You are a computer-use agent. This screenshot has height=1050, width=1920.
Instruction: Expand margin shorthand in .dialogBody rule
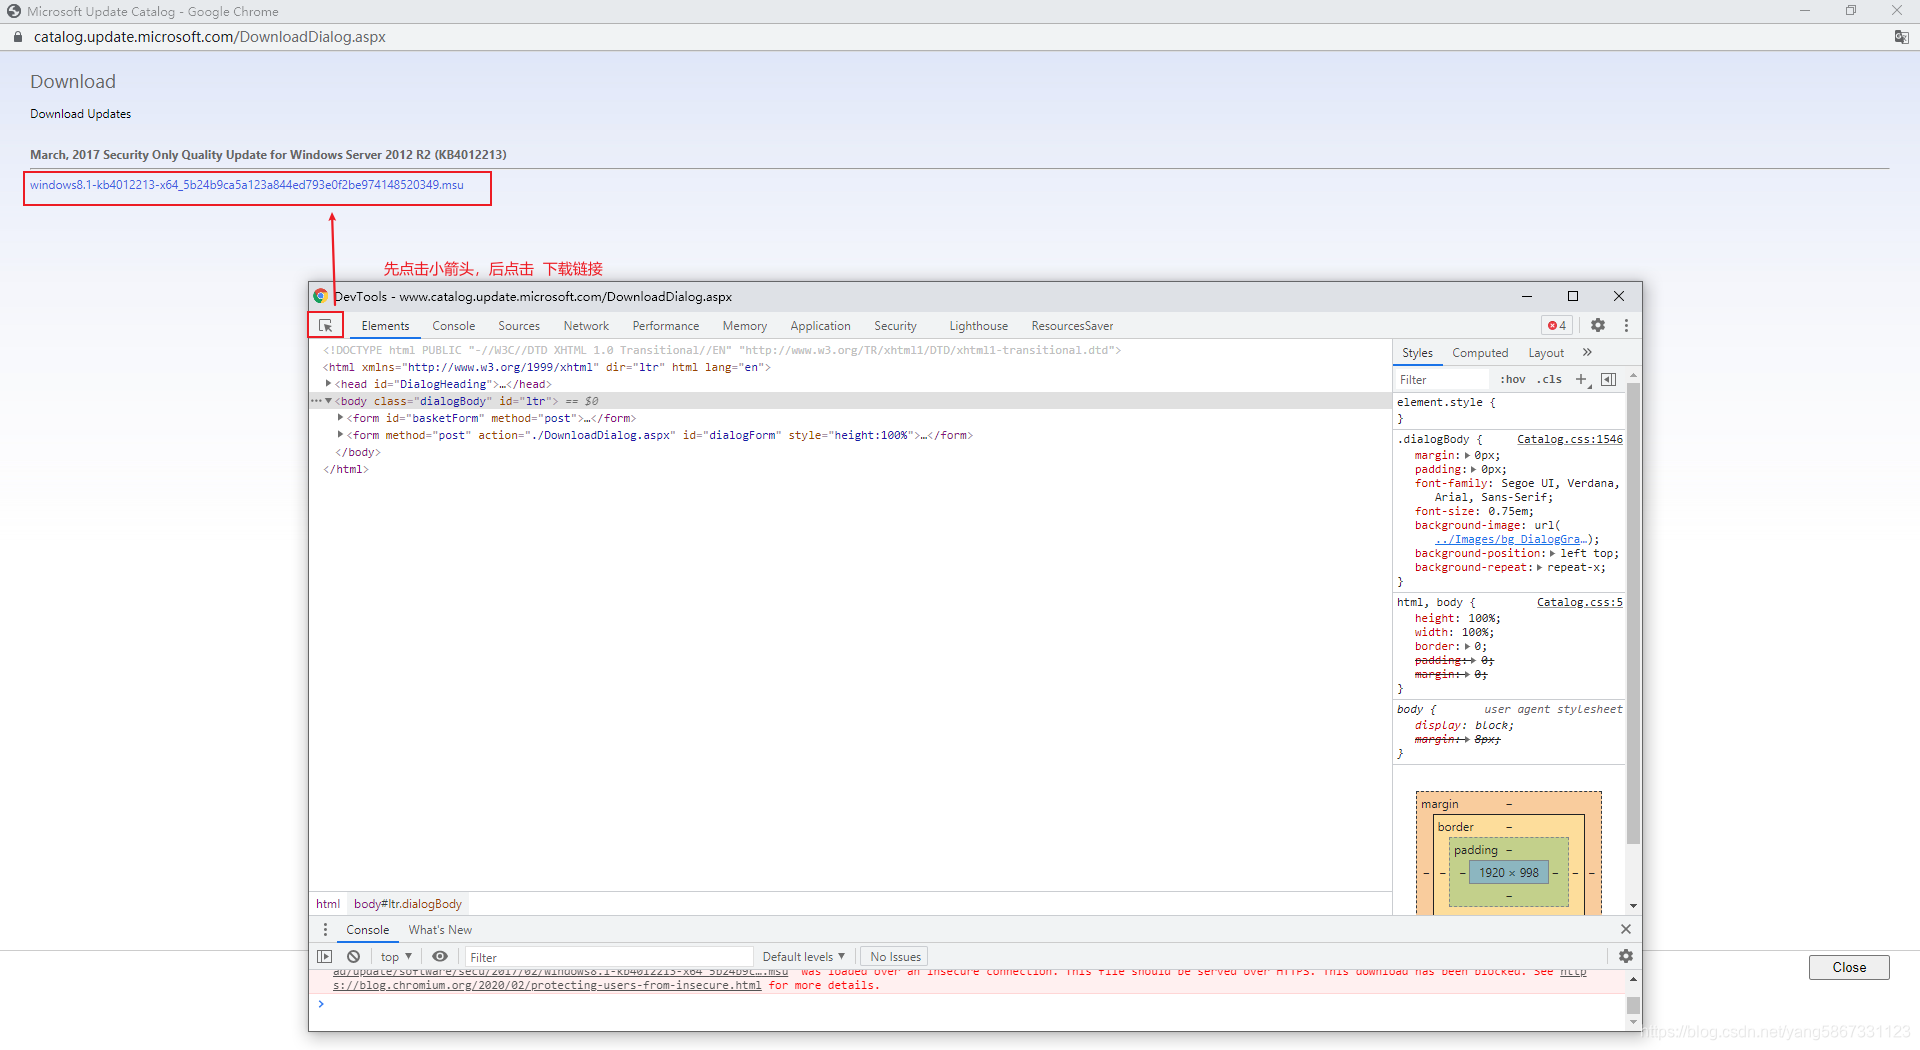pyautogui.click(x=1467, y=455)
